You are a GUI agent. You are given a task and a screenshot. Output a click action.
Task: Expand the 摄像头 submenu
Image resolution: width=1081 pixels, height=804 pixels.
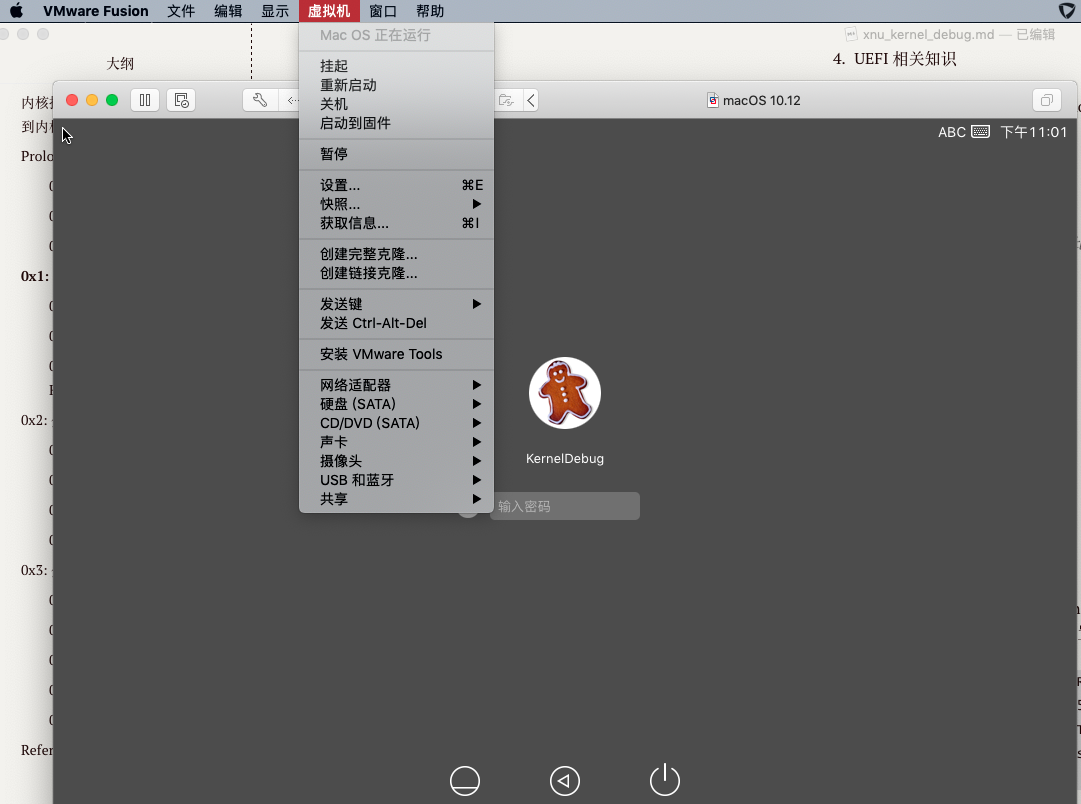click(396, 461)
